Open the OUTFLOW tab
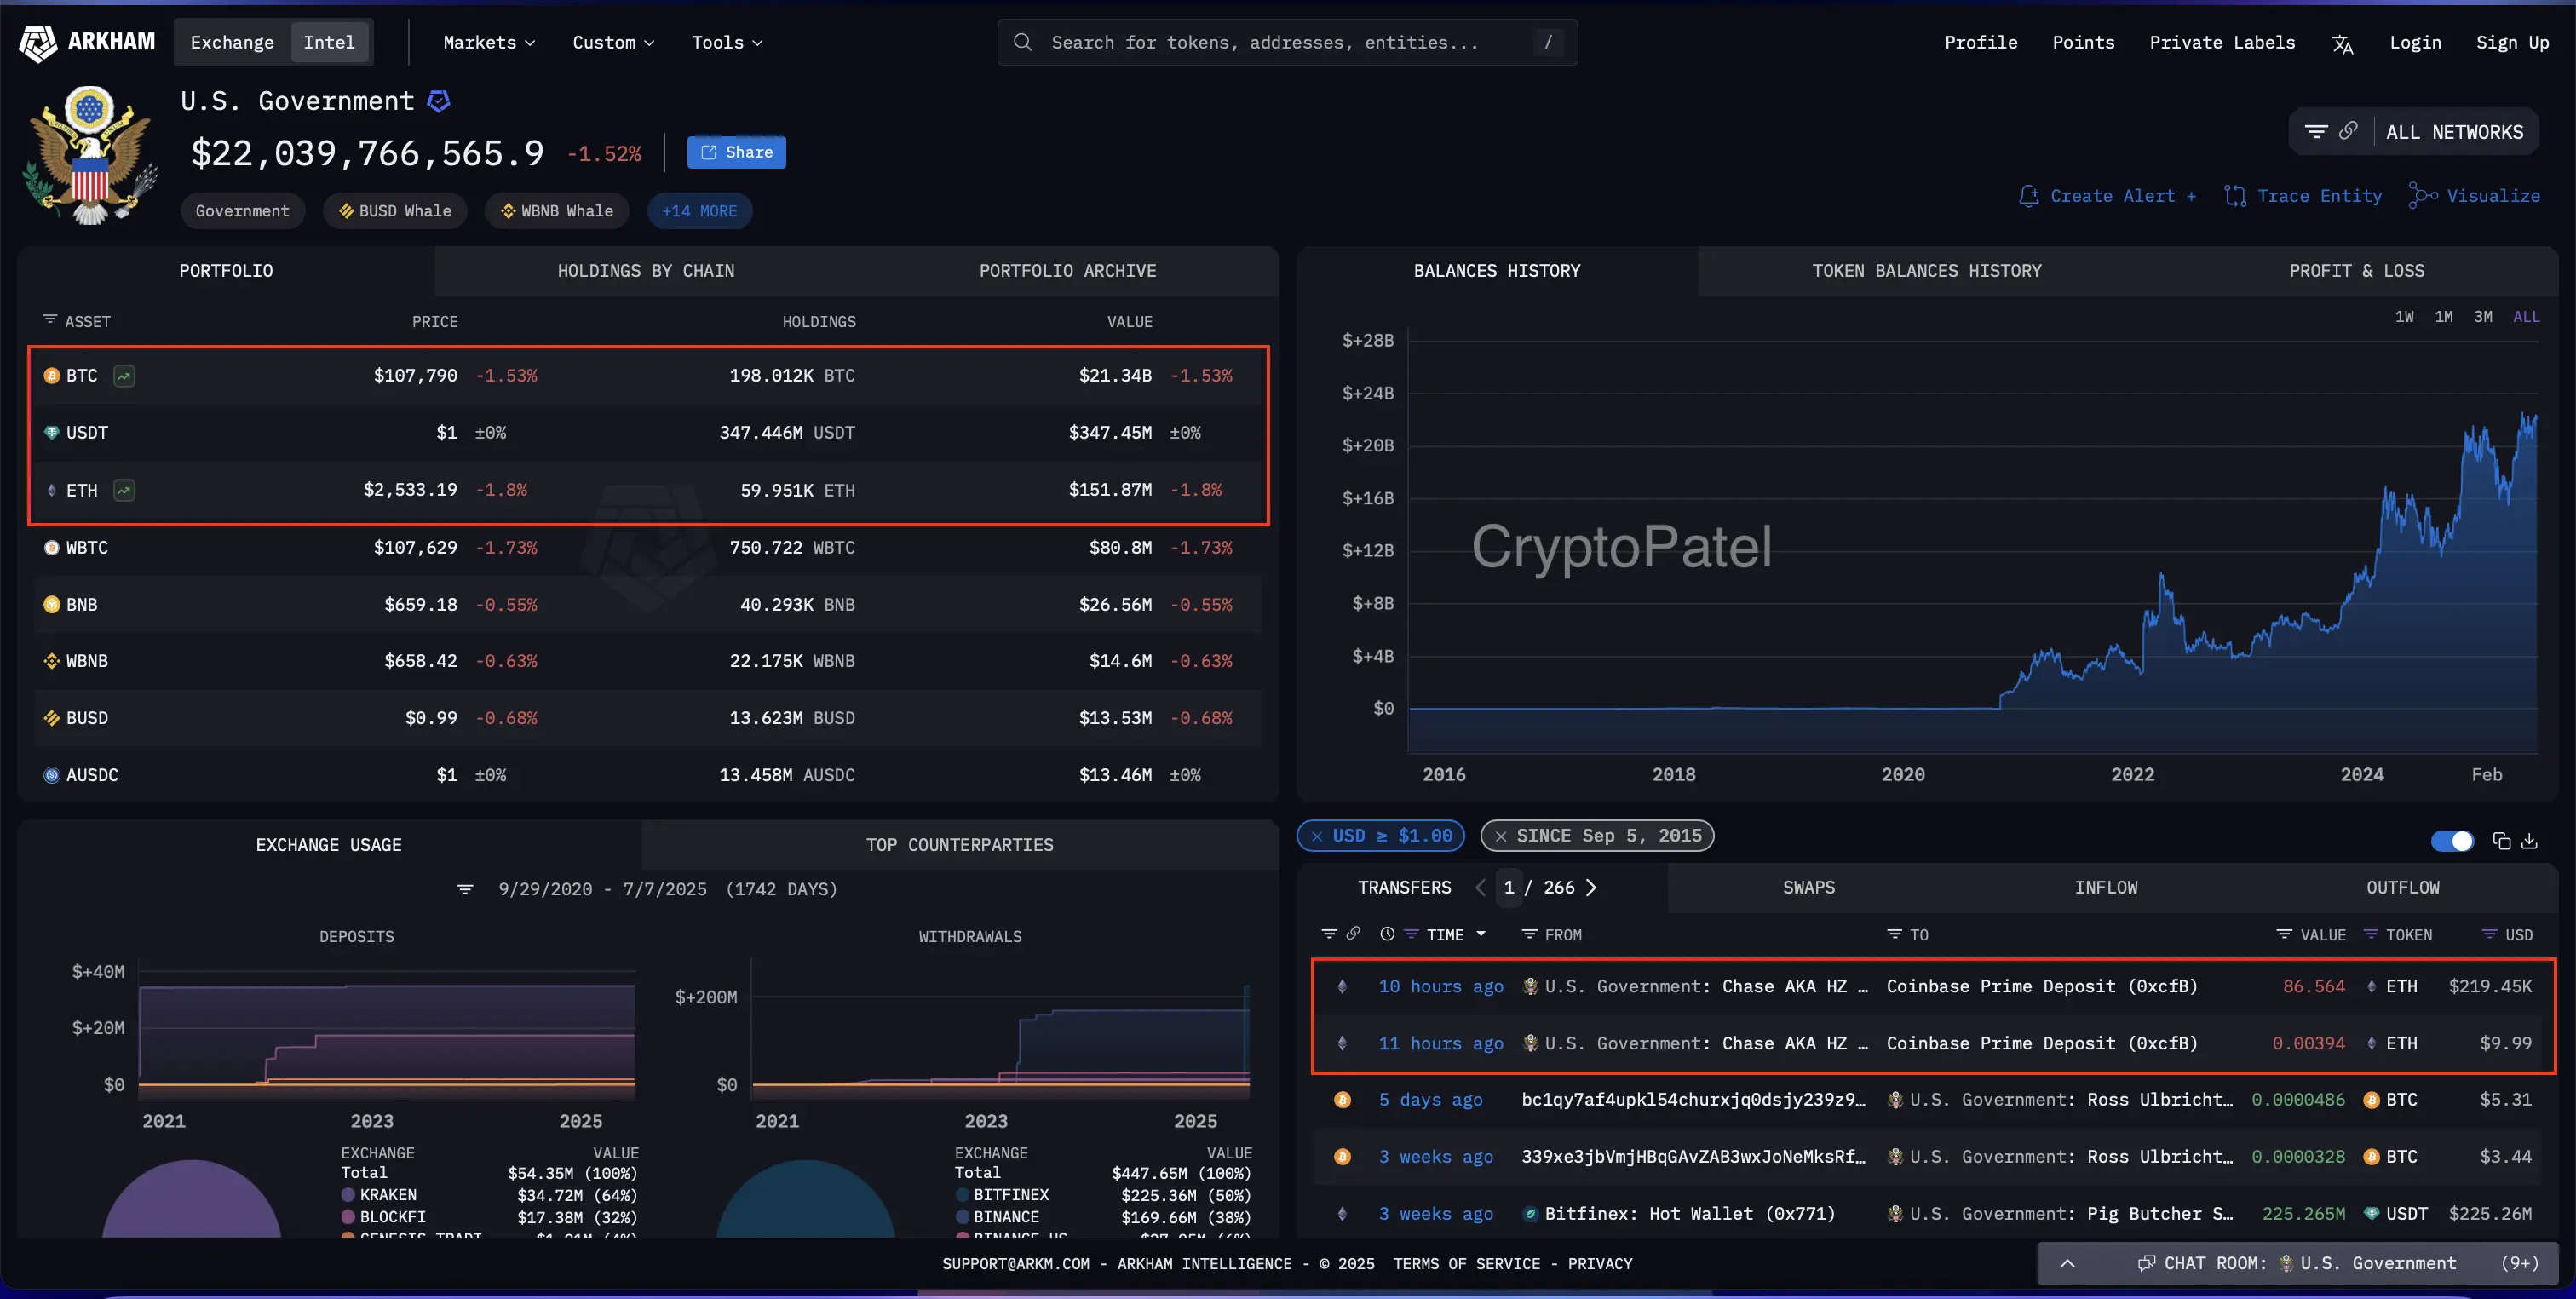This screenshot has width=2576, height=1299. (x=2402, y=888)
